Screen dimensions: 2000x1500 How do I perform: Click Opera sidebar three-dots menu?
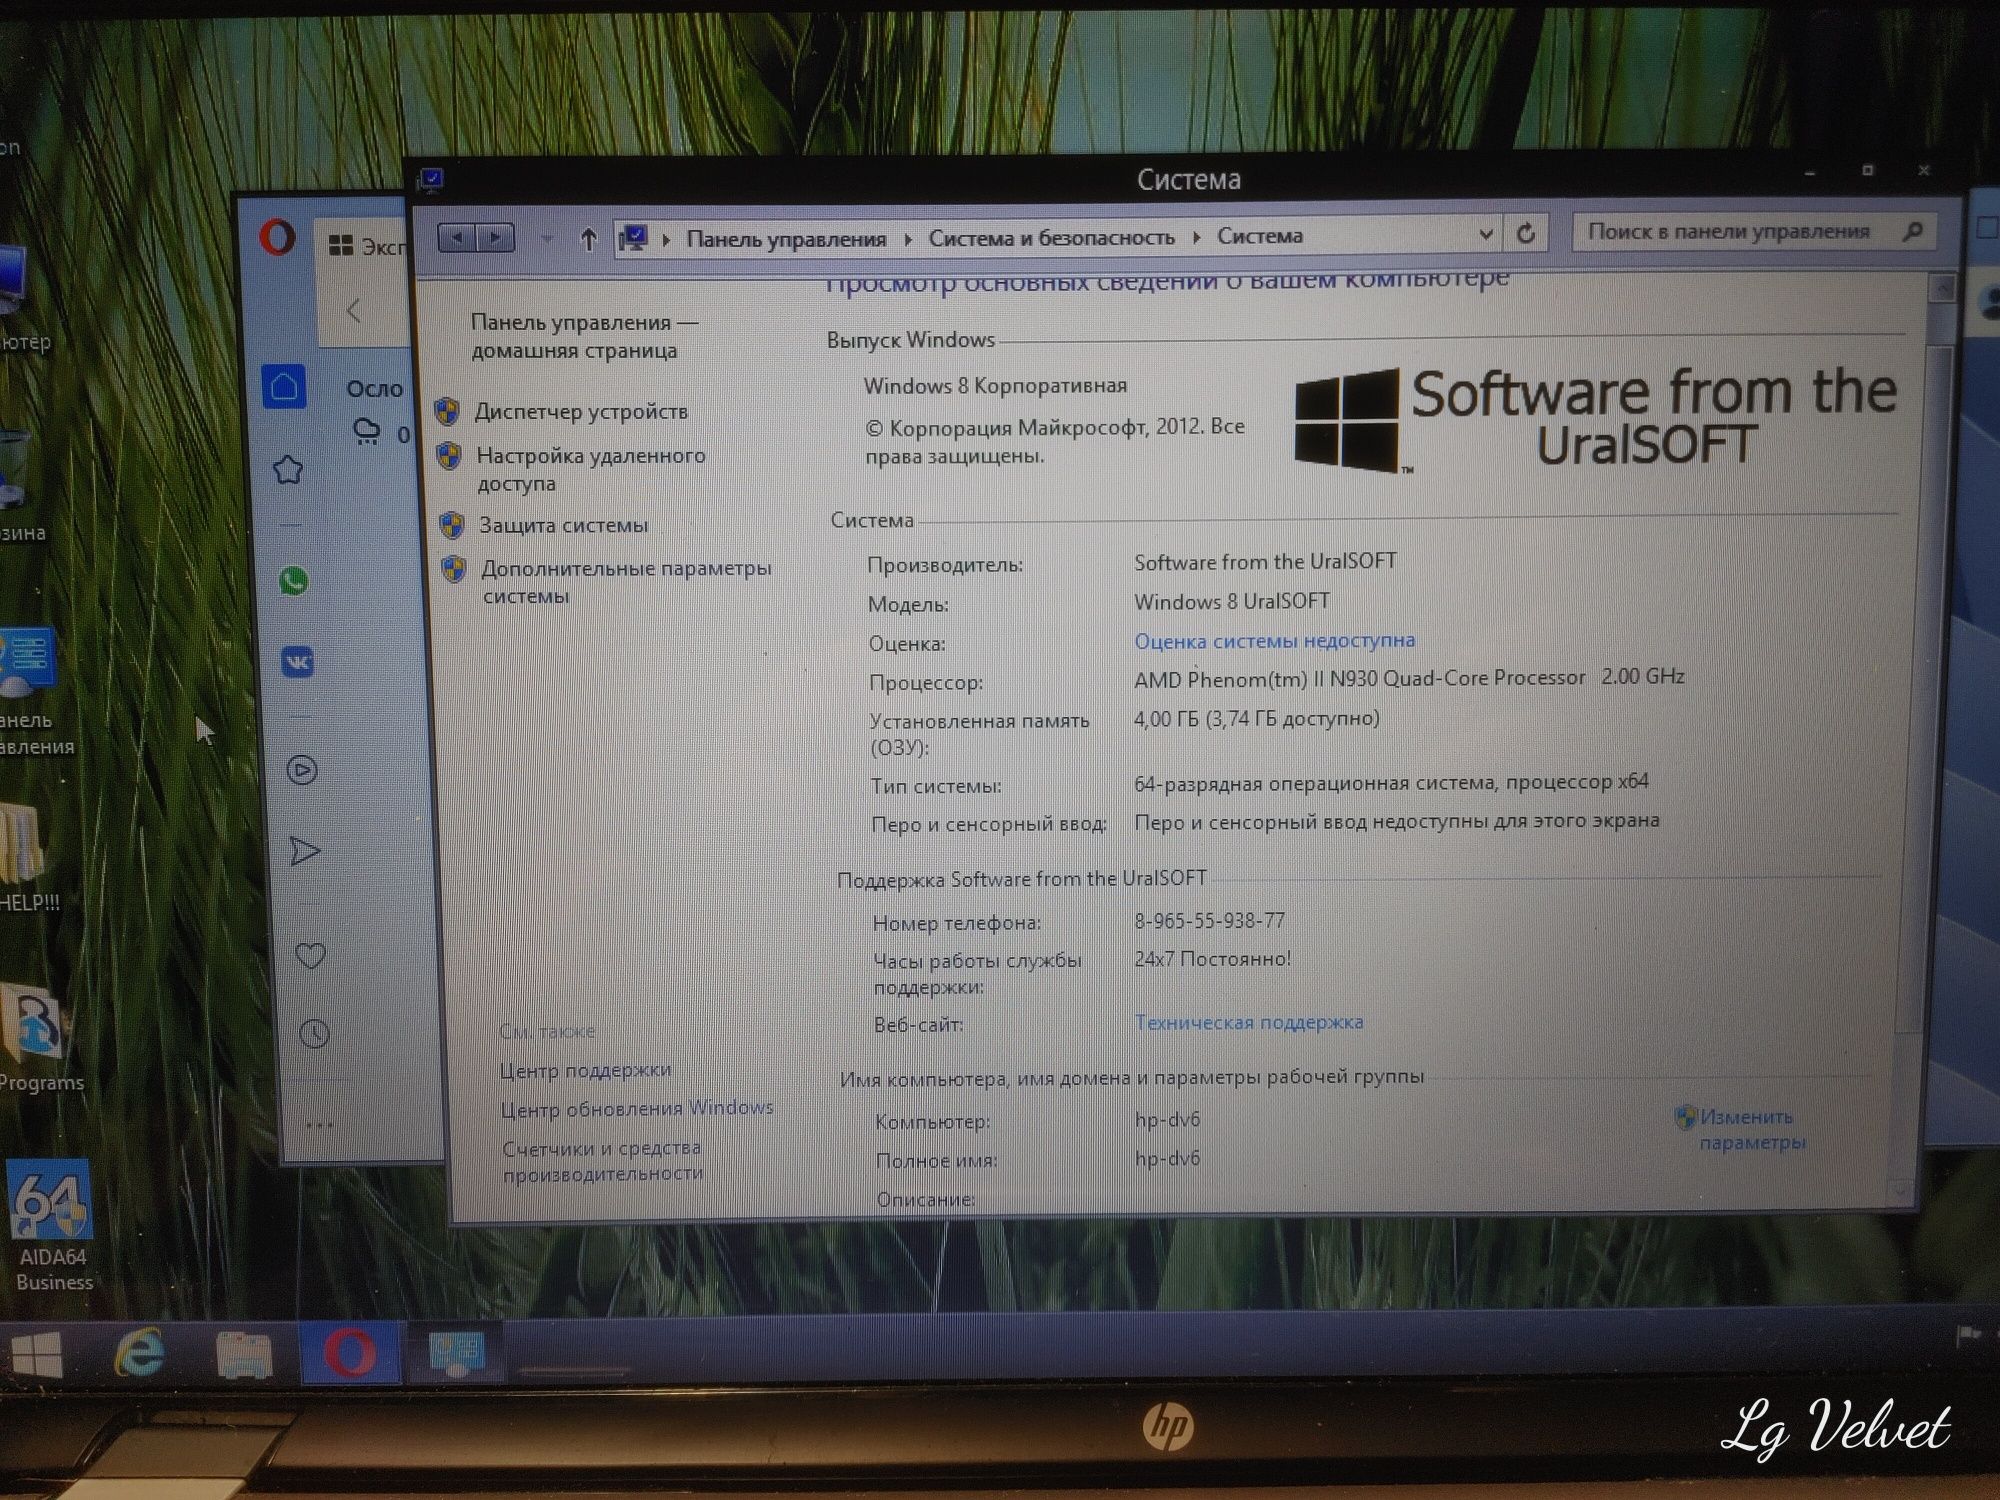point(319,1125)
